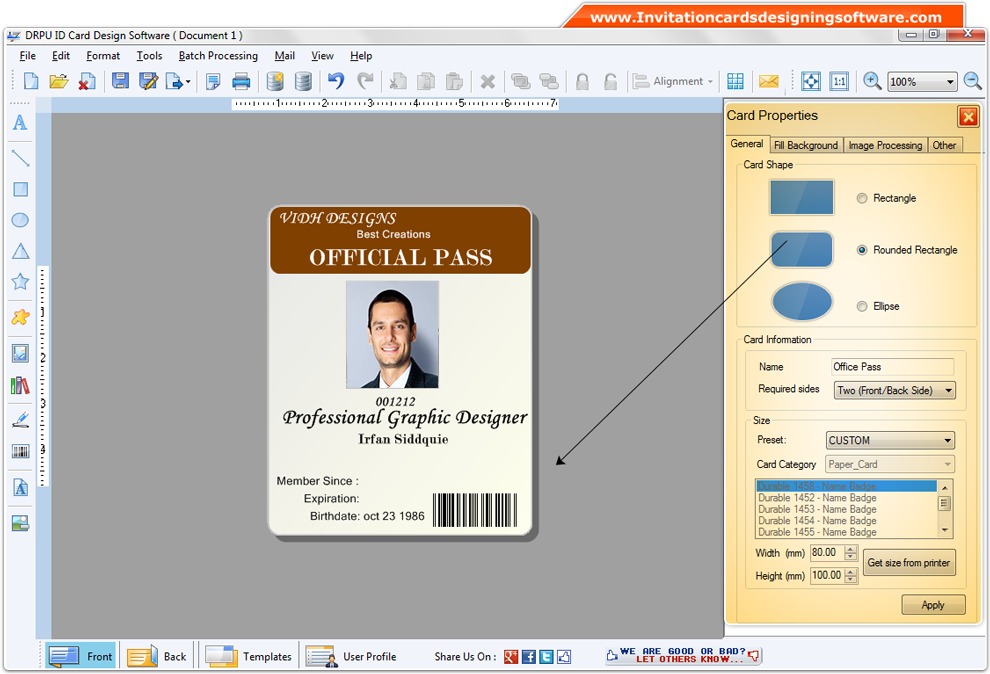Select the Rectangle shape tool
Screen dimensions: 990x674
20,189
